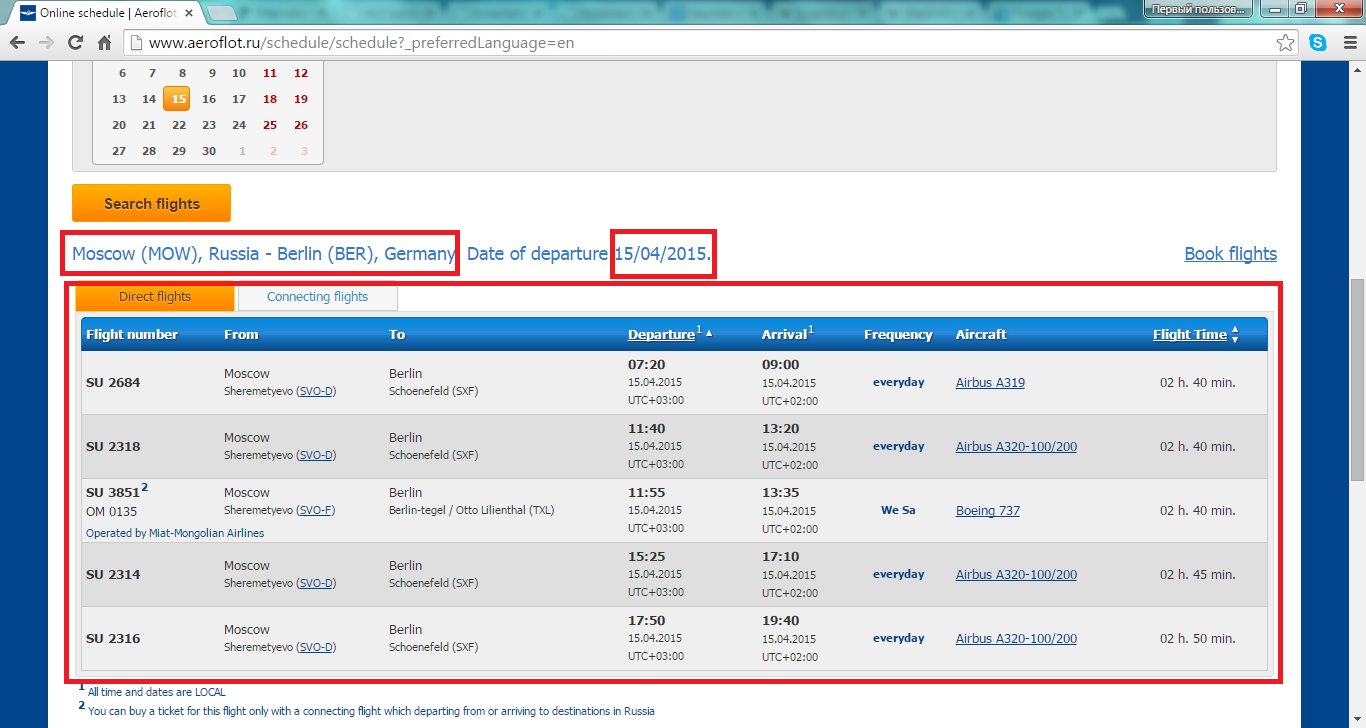This screenshot has width=1366, height=728.
Task: Reload the page with the refresh icon
Action: [75, 43]
